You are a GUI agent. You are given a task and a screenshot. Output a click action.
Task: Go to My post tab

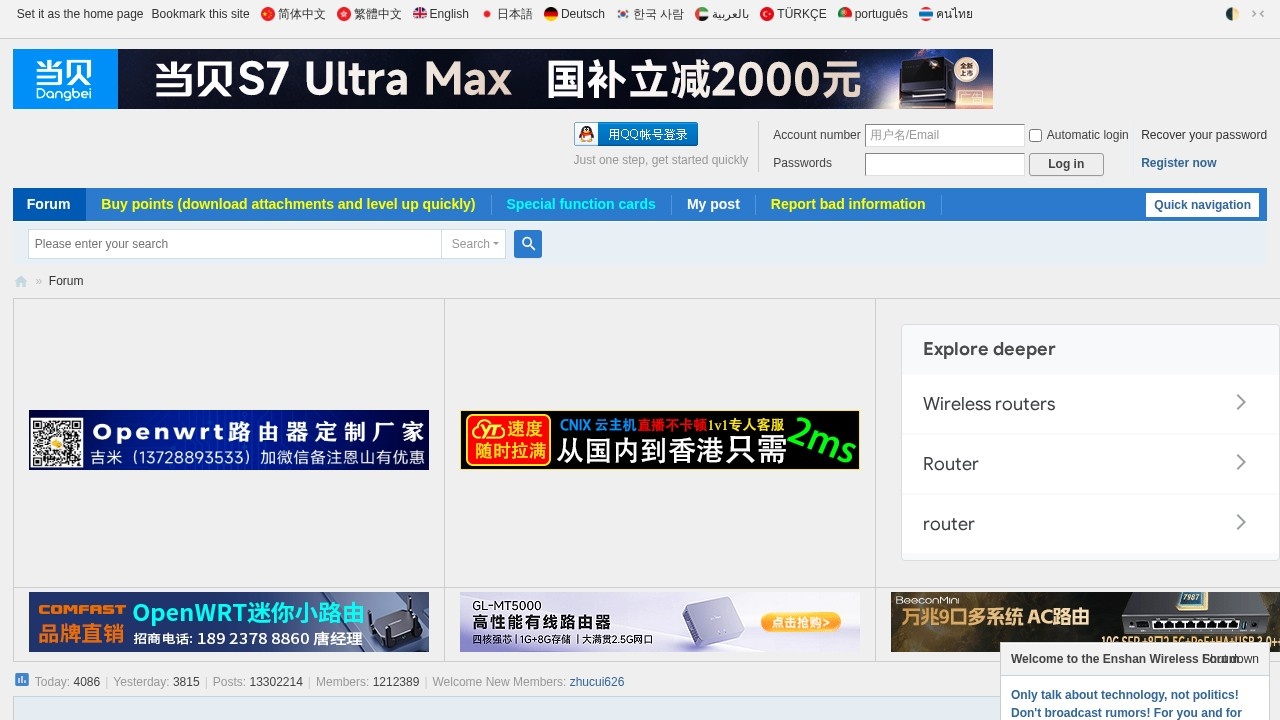713,204
